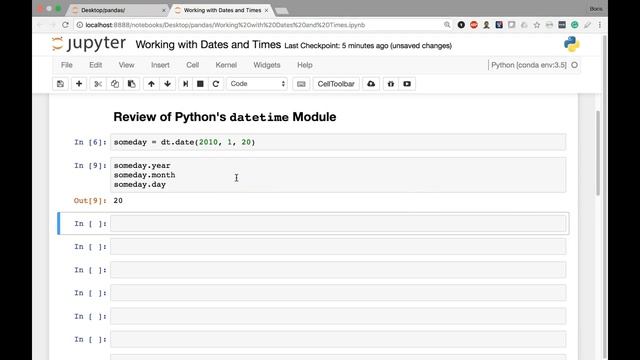Screen dimensions: 640x360
Task: Click the Python logo icon
Action: [571, 44]
